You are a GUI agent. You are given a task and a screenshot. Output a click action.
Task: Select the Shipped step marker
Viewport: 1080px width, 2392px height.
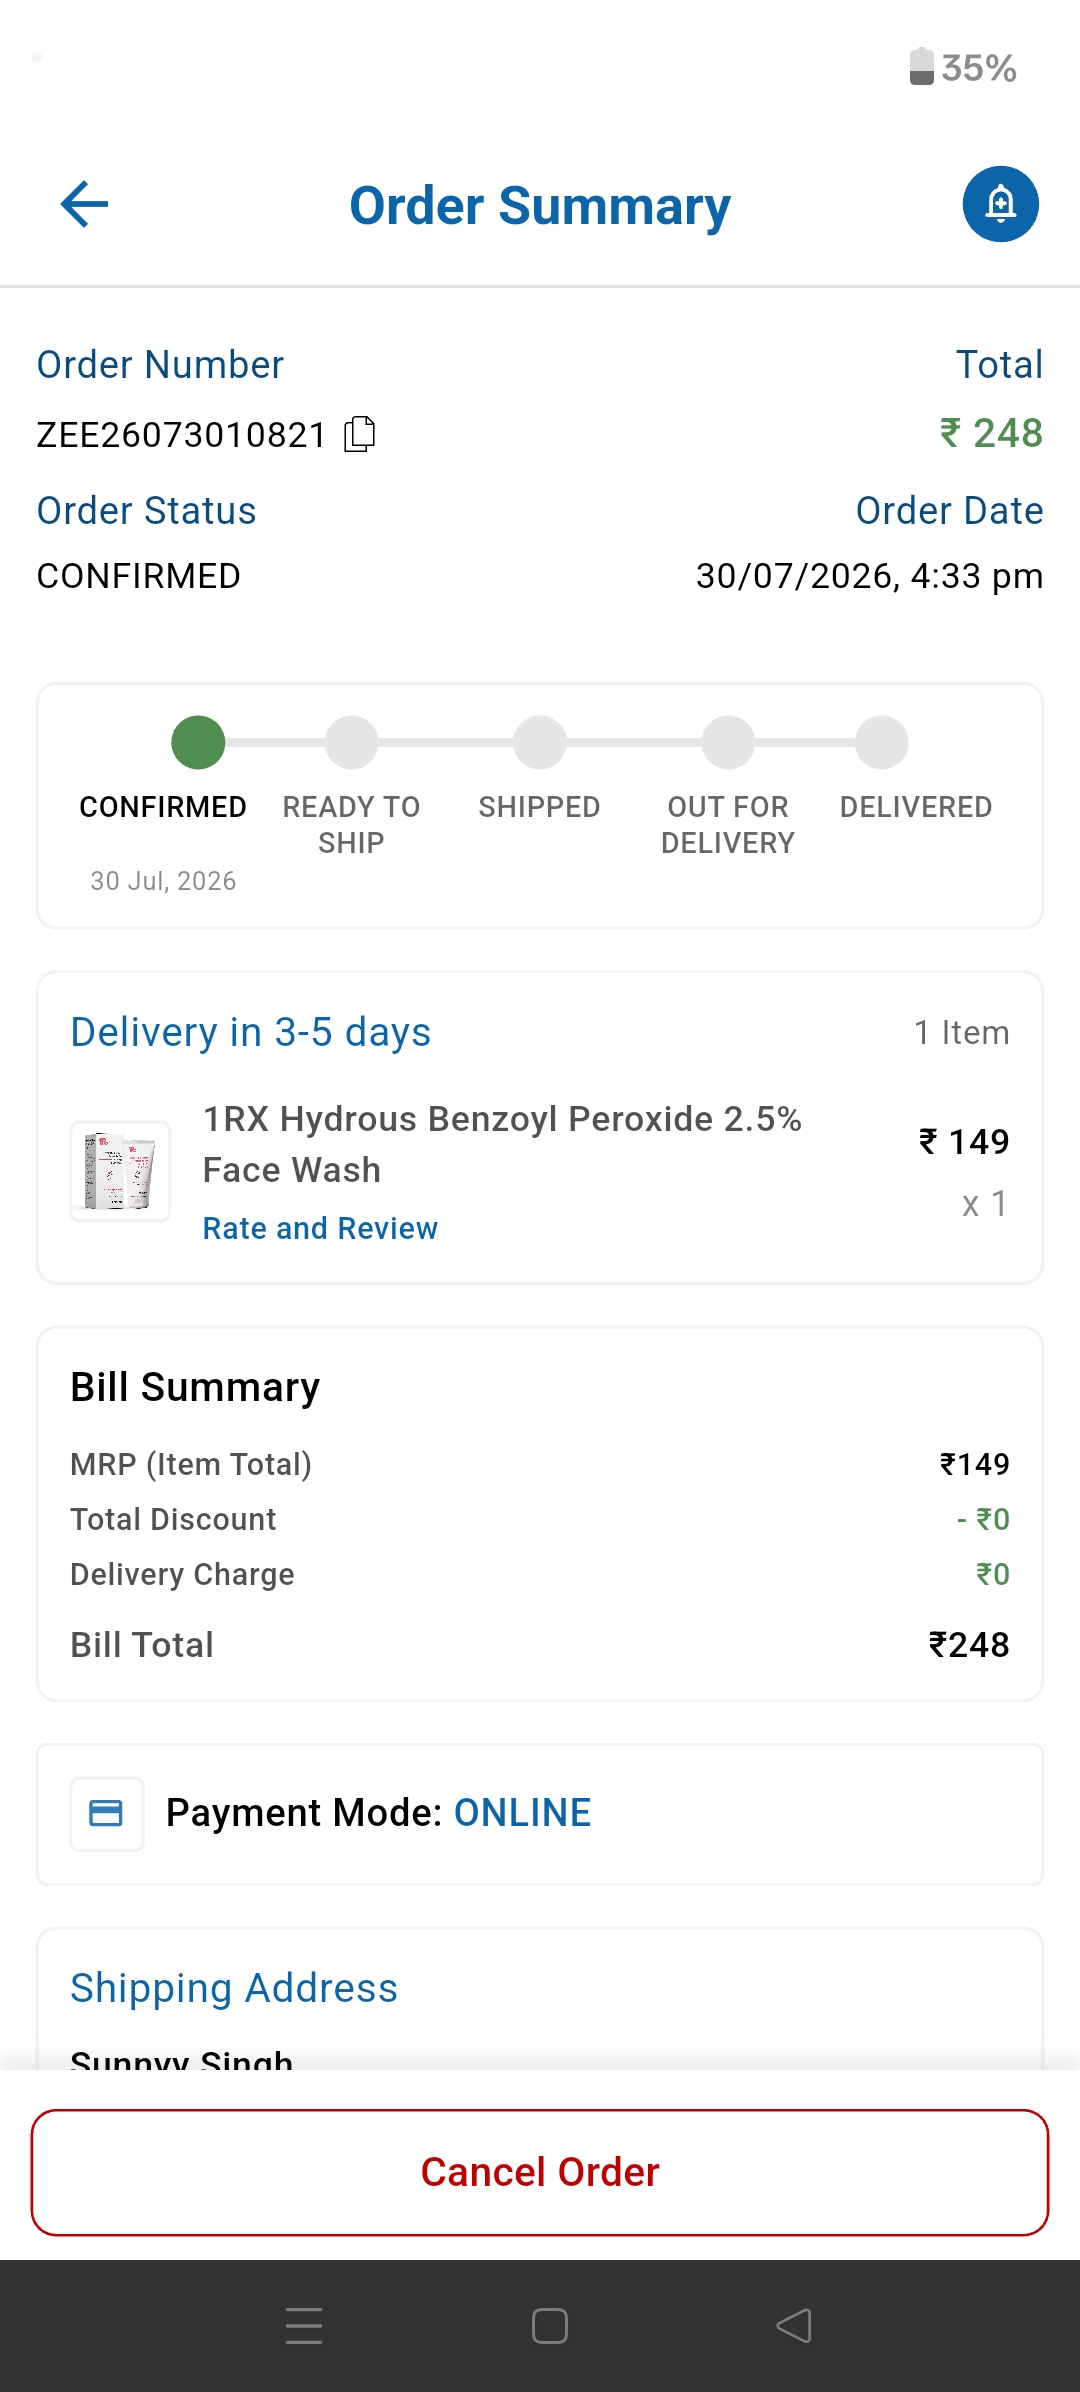[x=540, y=742]
